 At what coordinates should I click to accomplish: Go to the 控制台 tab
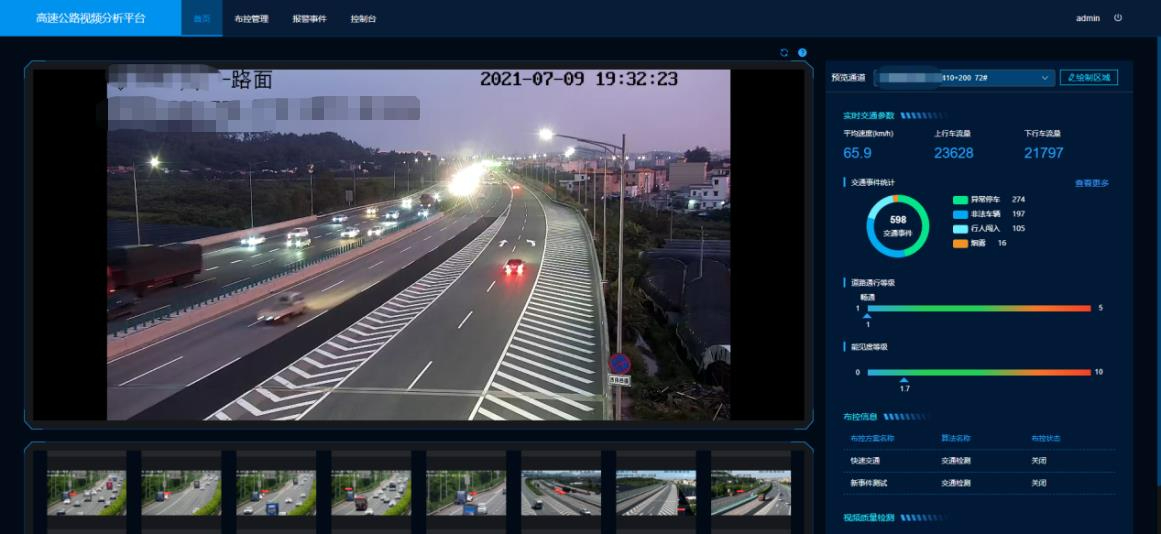tap(363, 19)
